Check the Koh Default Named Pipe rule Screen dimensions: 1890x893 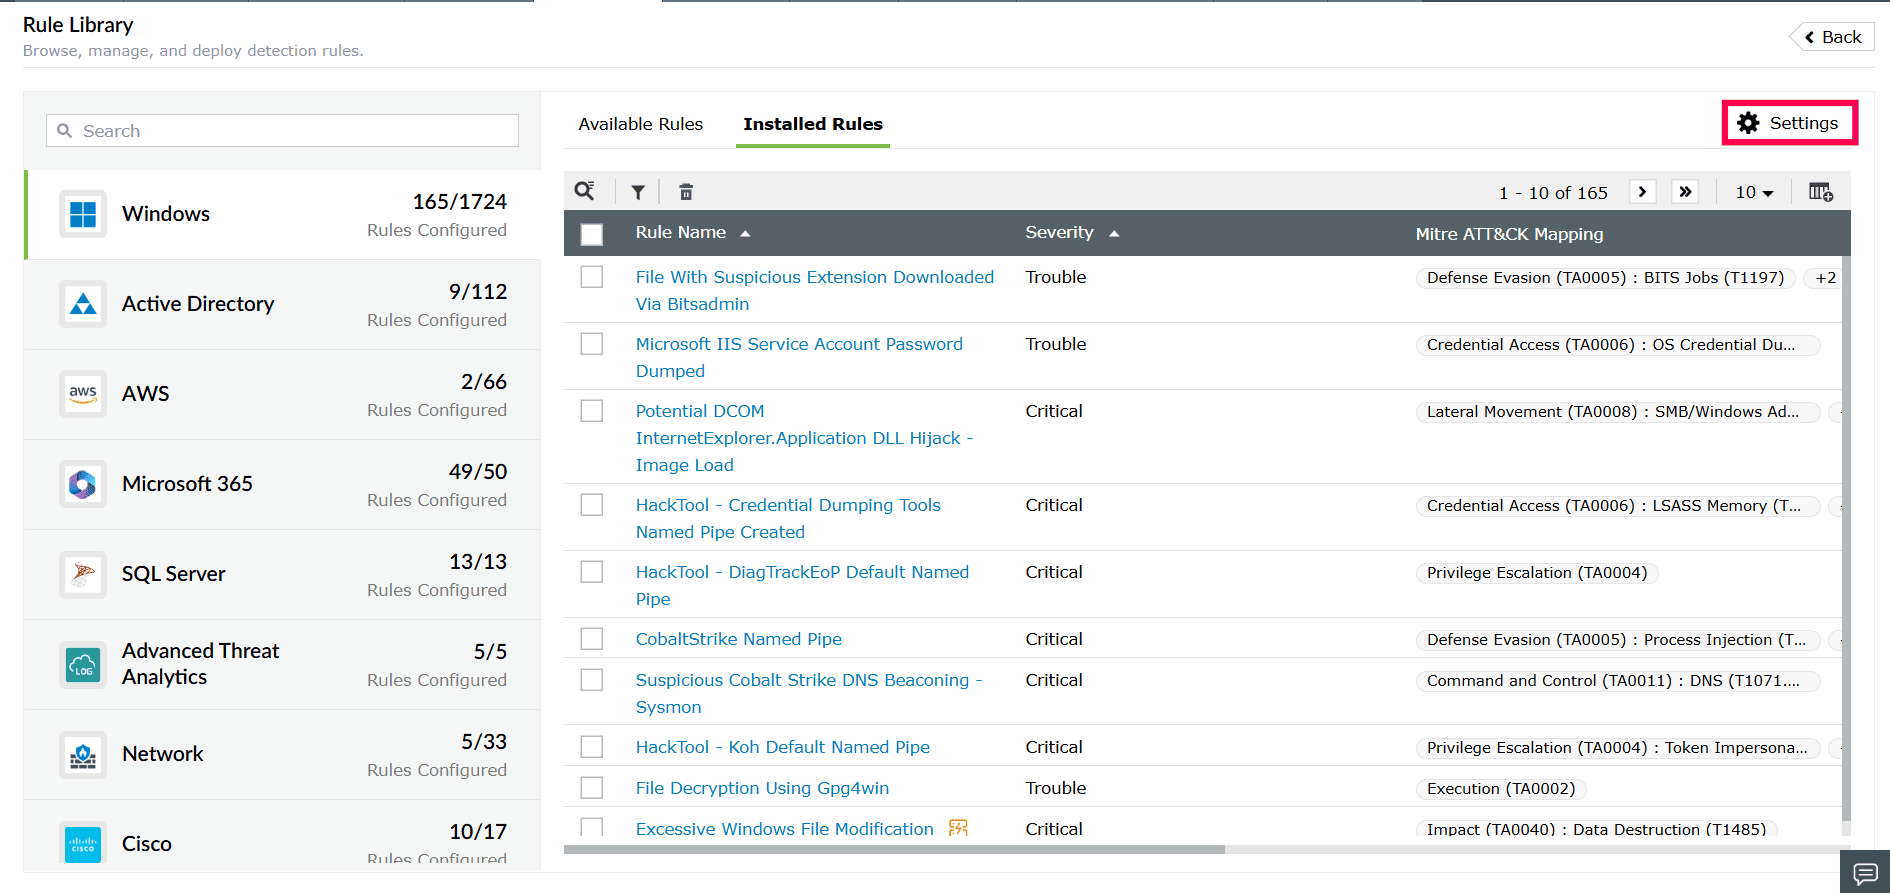(x=592, y=747)
